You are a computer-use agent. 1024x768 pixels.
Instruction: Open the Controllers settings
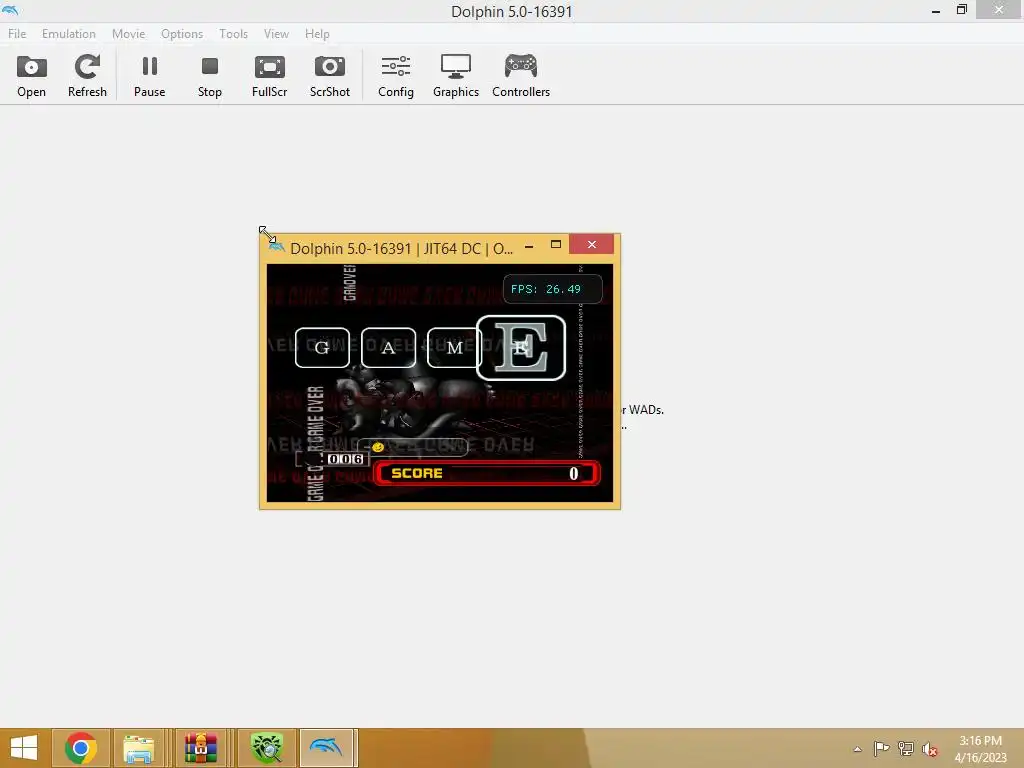(521, 75)
